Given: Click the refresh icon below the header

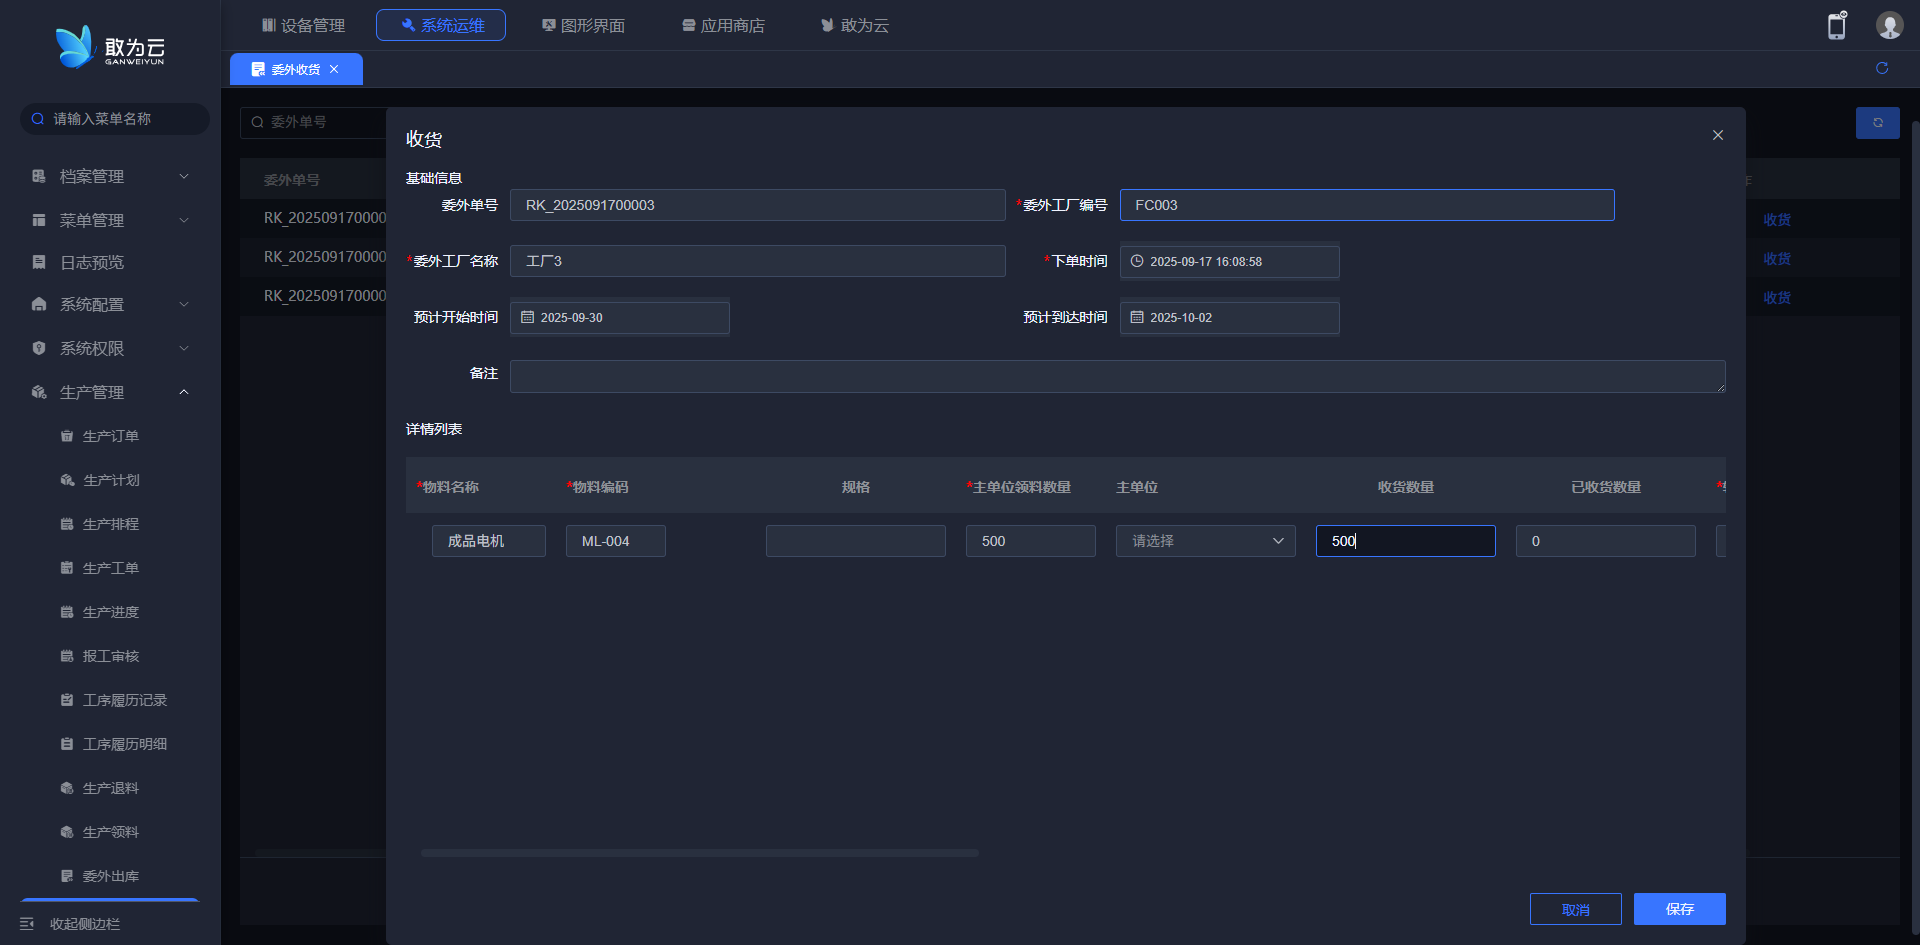Looking at the screenshot, I should 1881,68.
